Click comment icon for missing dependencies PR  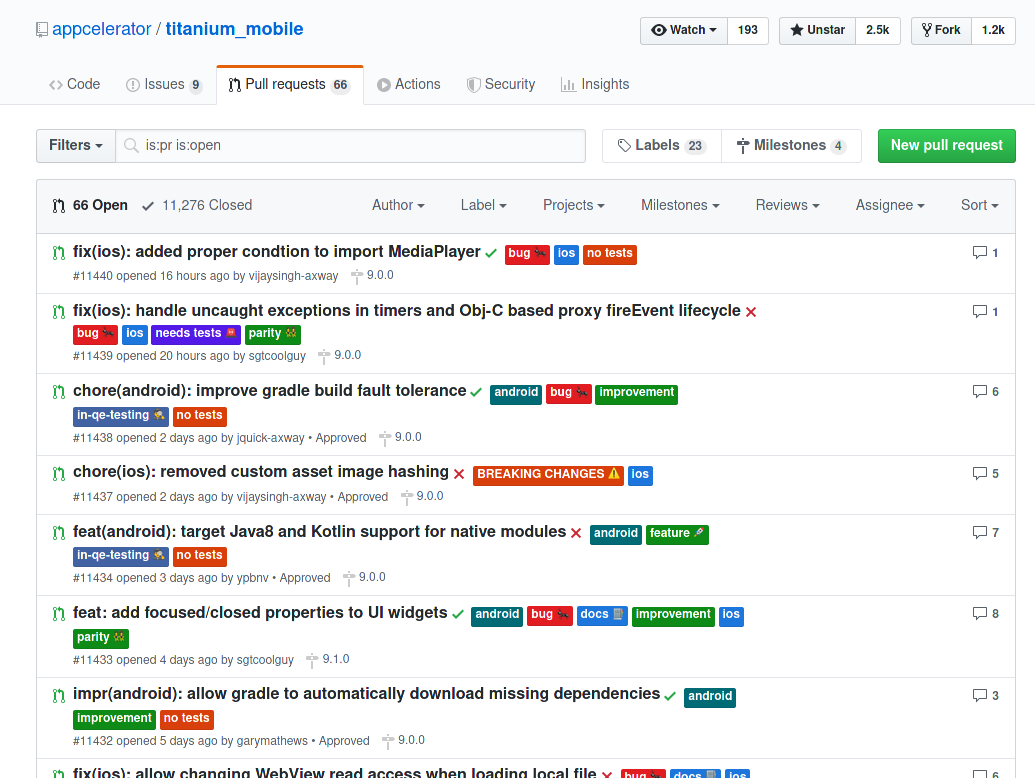pyautogui.click(x=980, y=695)
